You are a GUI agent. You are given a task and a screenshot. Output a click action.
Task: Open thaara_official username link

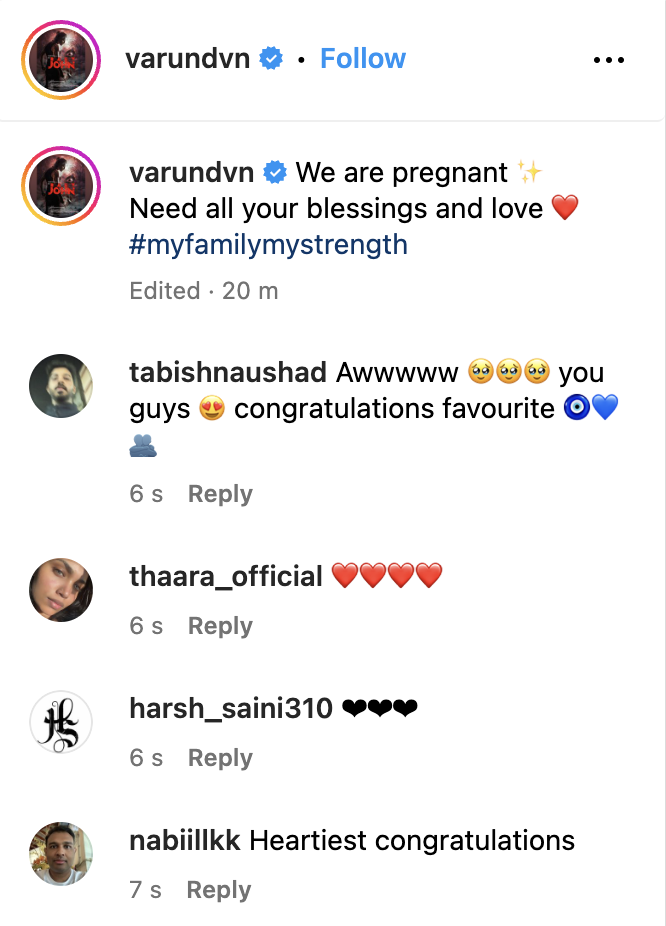coord(226,576)
